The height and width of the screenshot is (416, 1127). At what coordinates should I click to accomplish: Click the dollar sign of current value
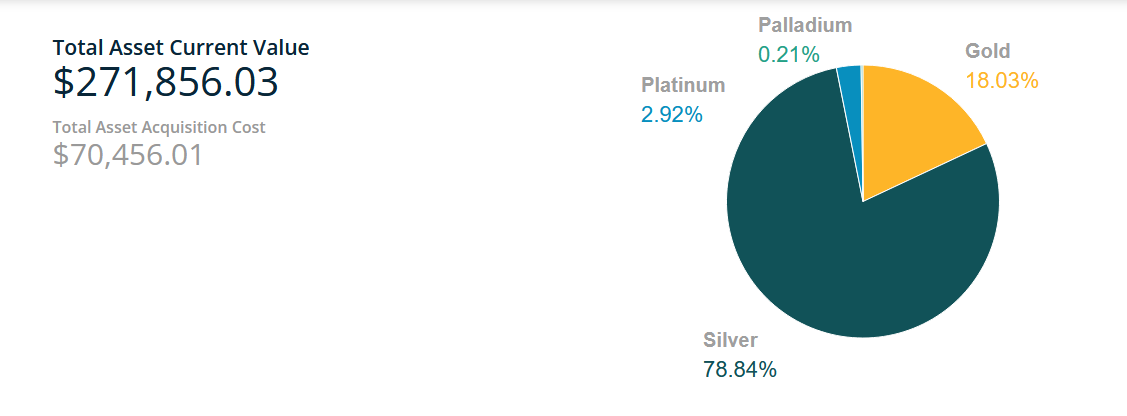[63, 82]
